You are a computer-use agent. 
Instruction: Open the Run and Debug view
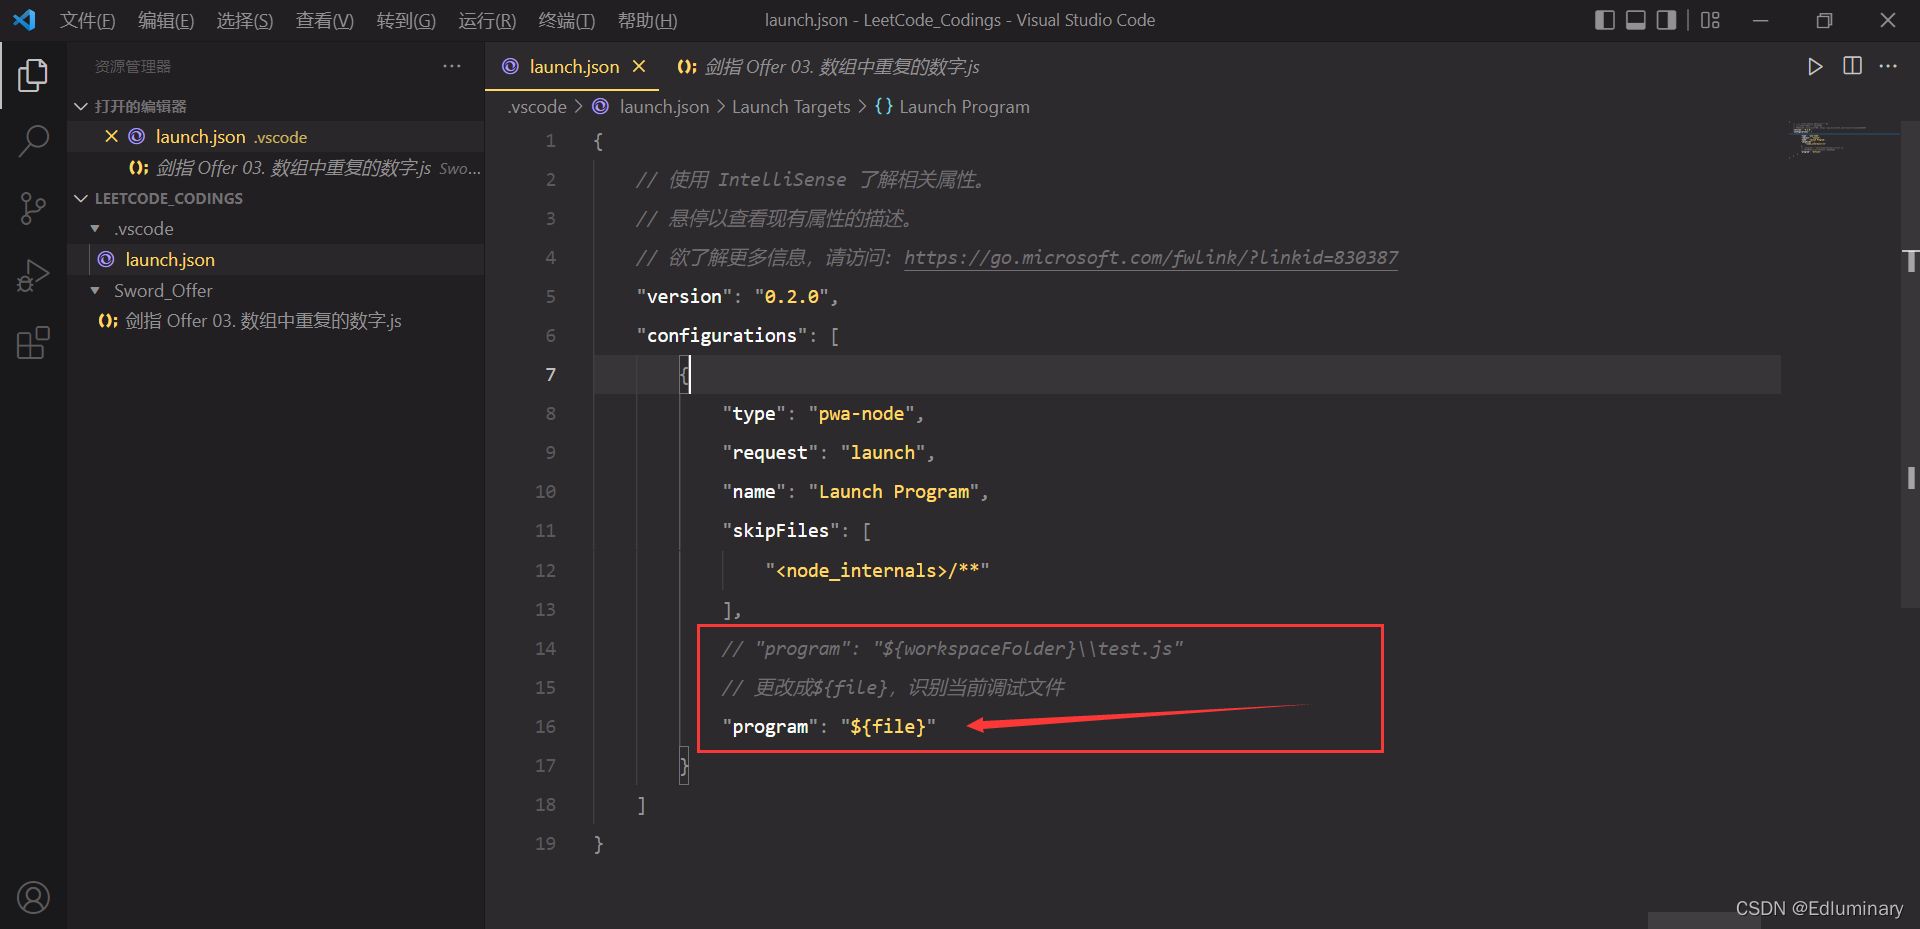33,275
